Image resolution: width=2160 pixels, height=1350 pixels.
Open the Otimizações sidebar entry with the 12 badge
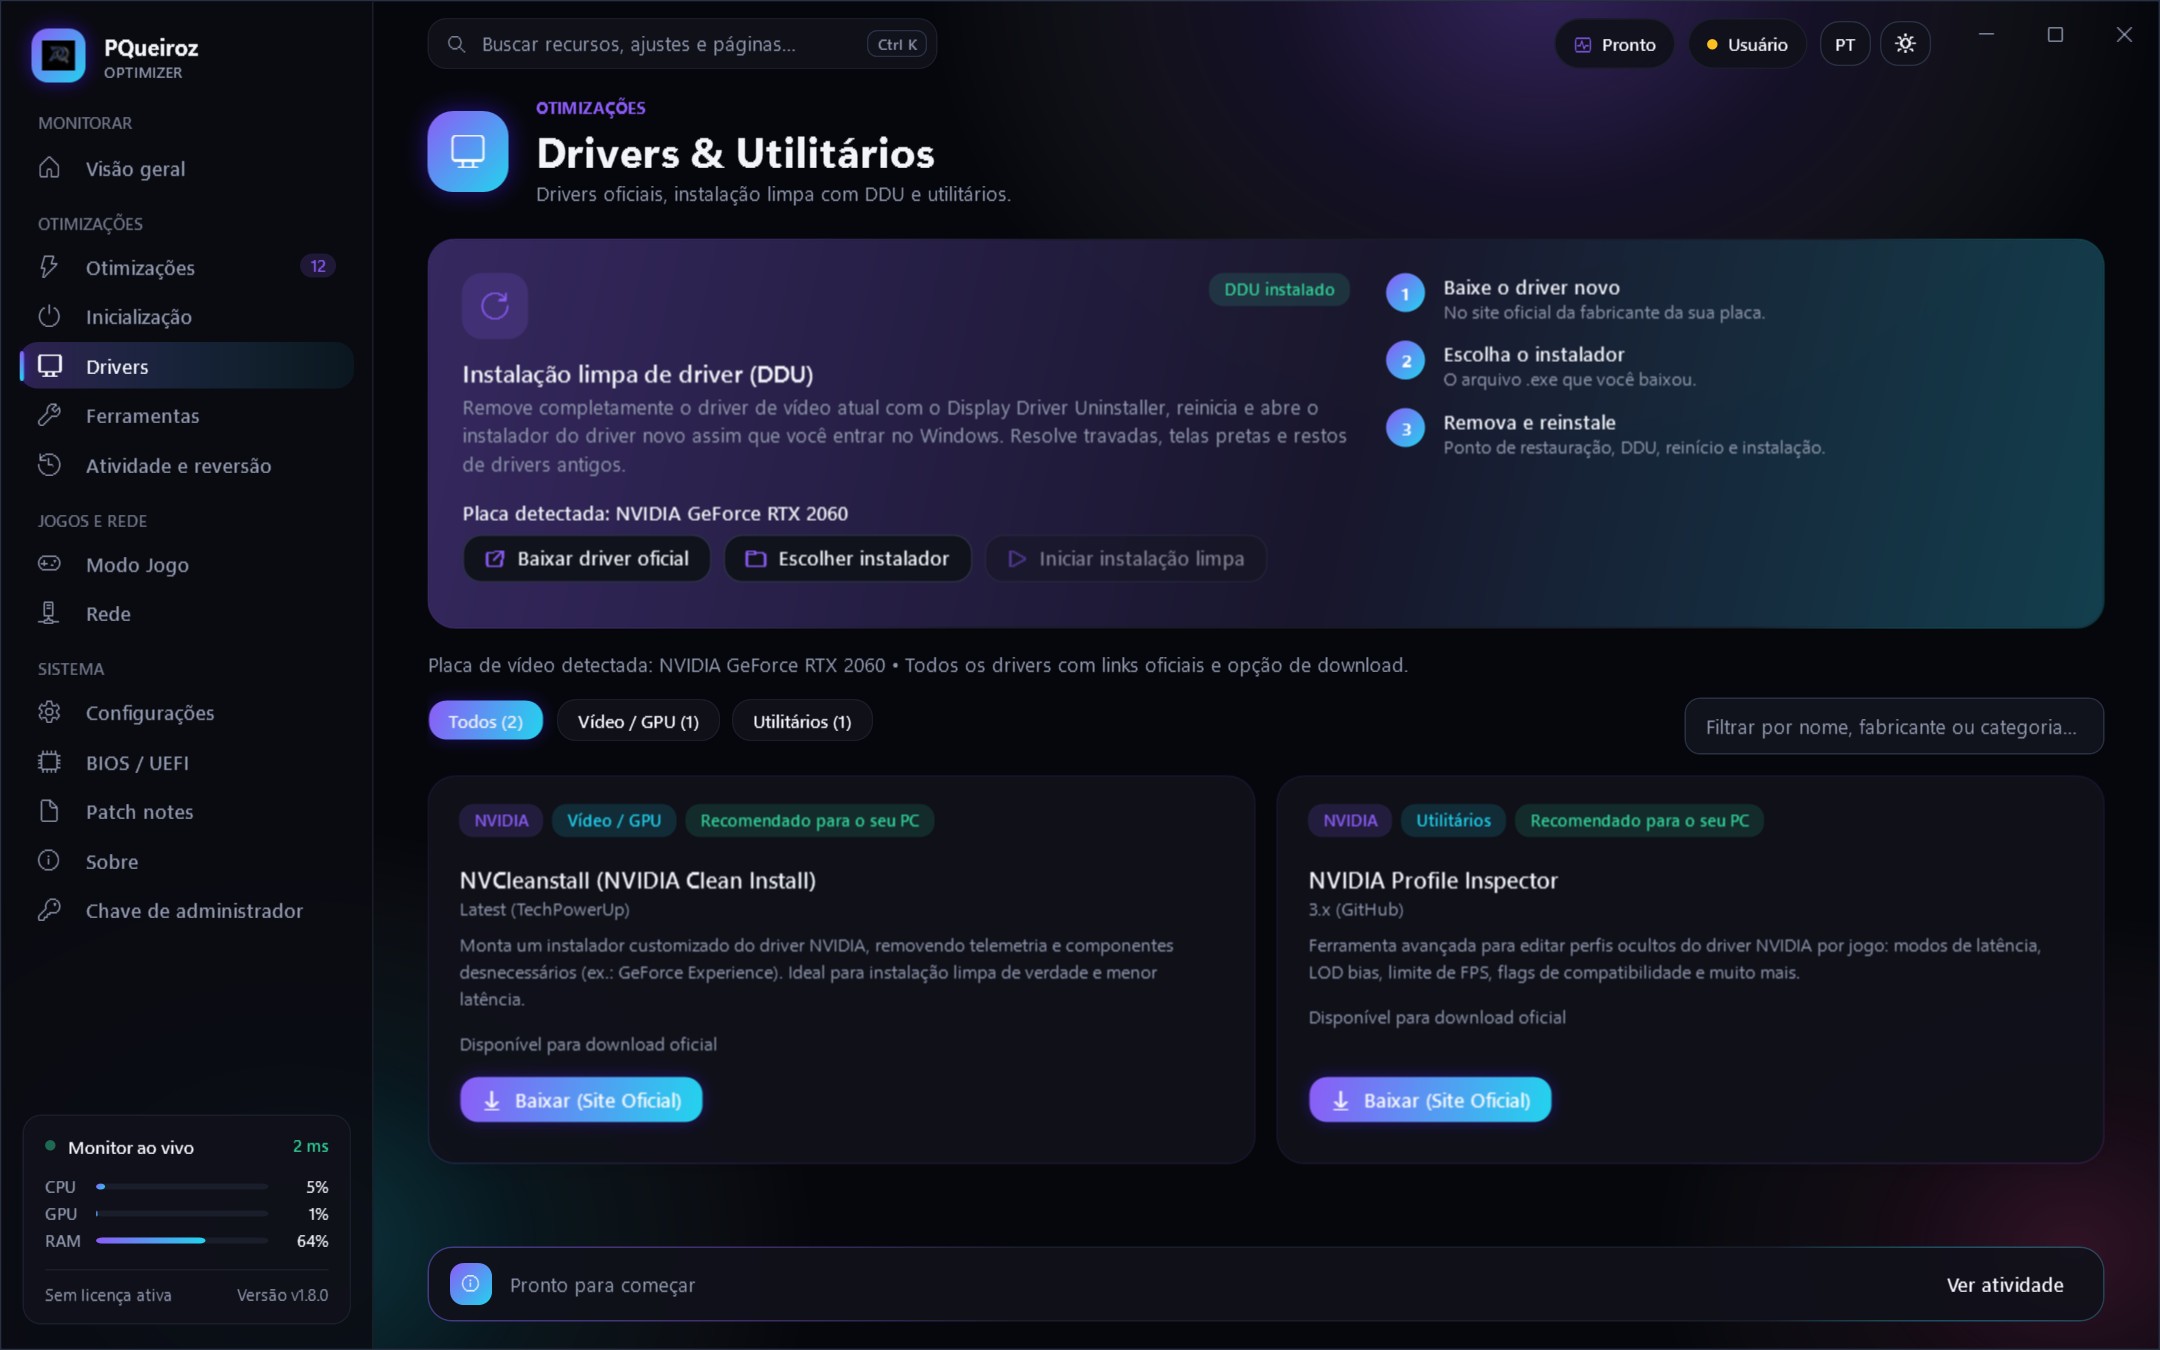[x=187, y=267]
